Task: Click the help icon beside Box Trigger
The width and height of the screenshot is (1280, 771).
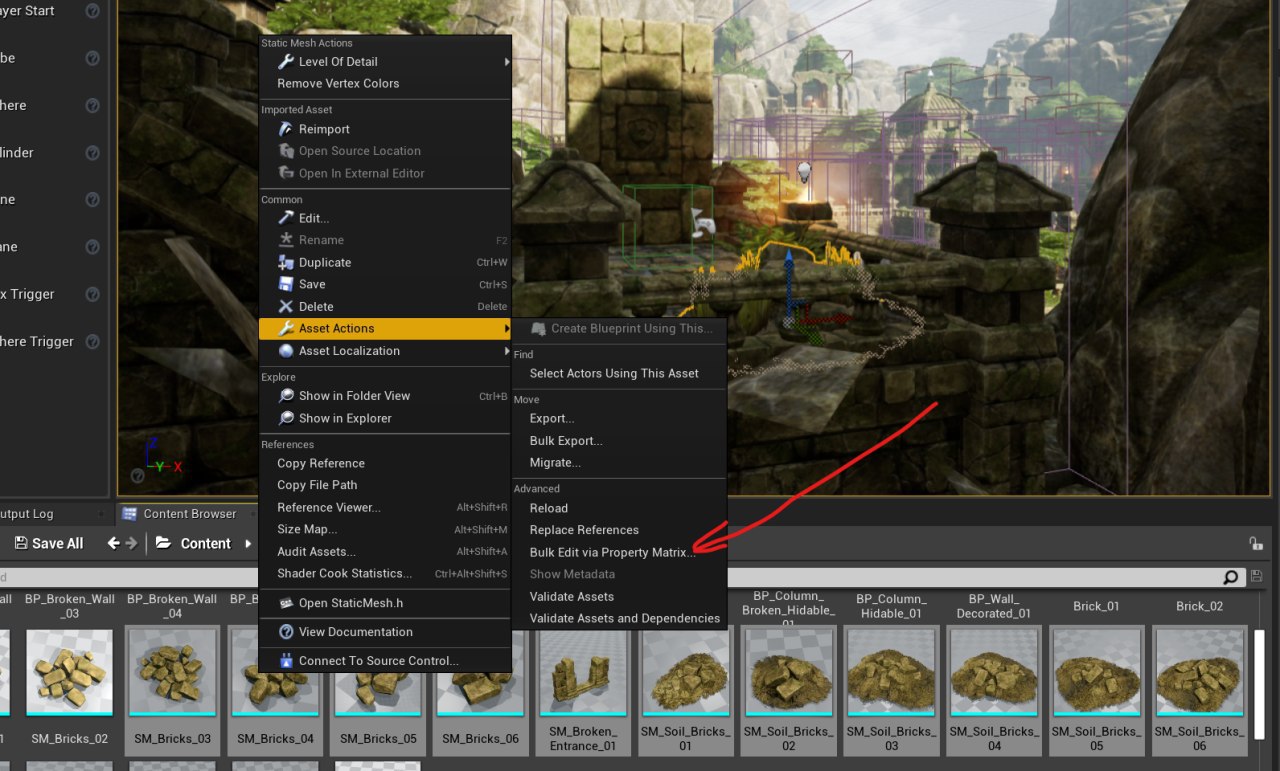Action: (x=93, y=294)
